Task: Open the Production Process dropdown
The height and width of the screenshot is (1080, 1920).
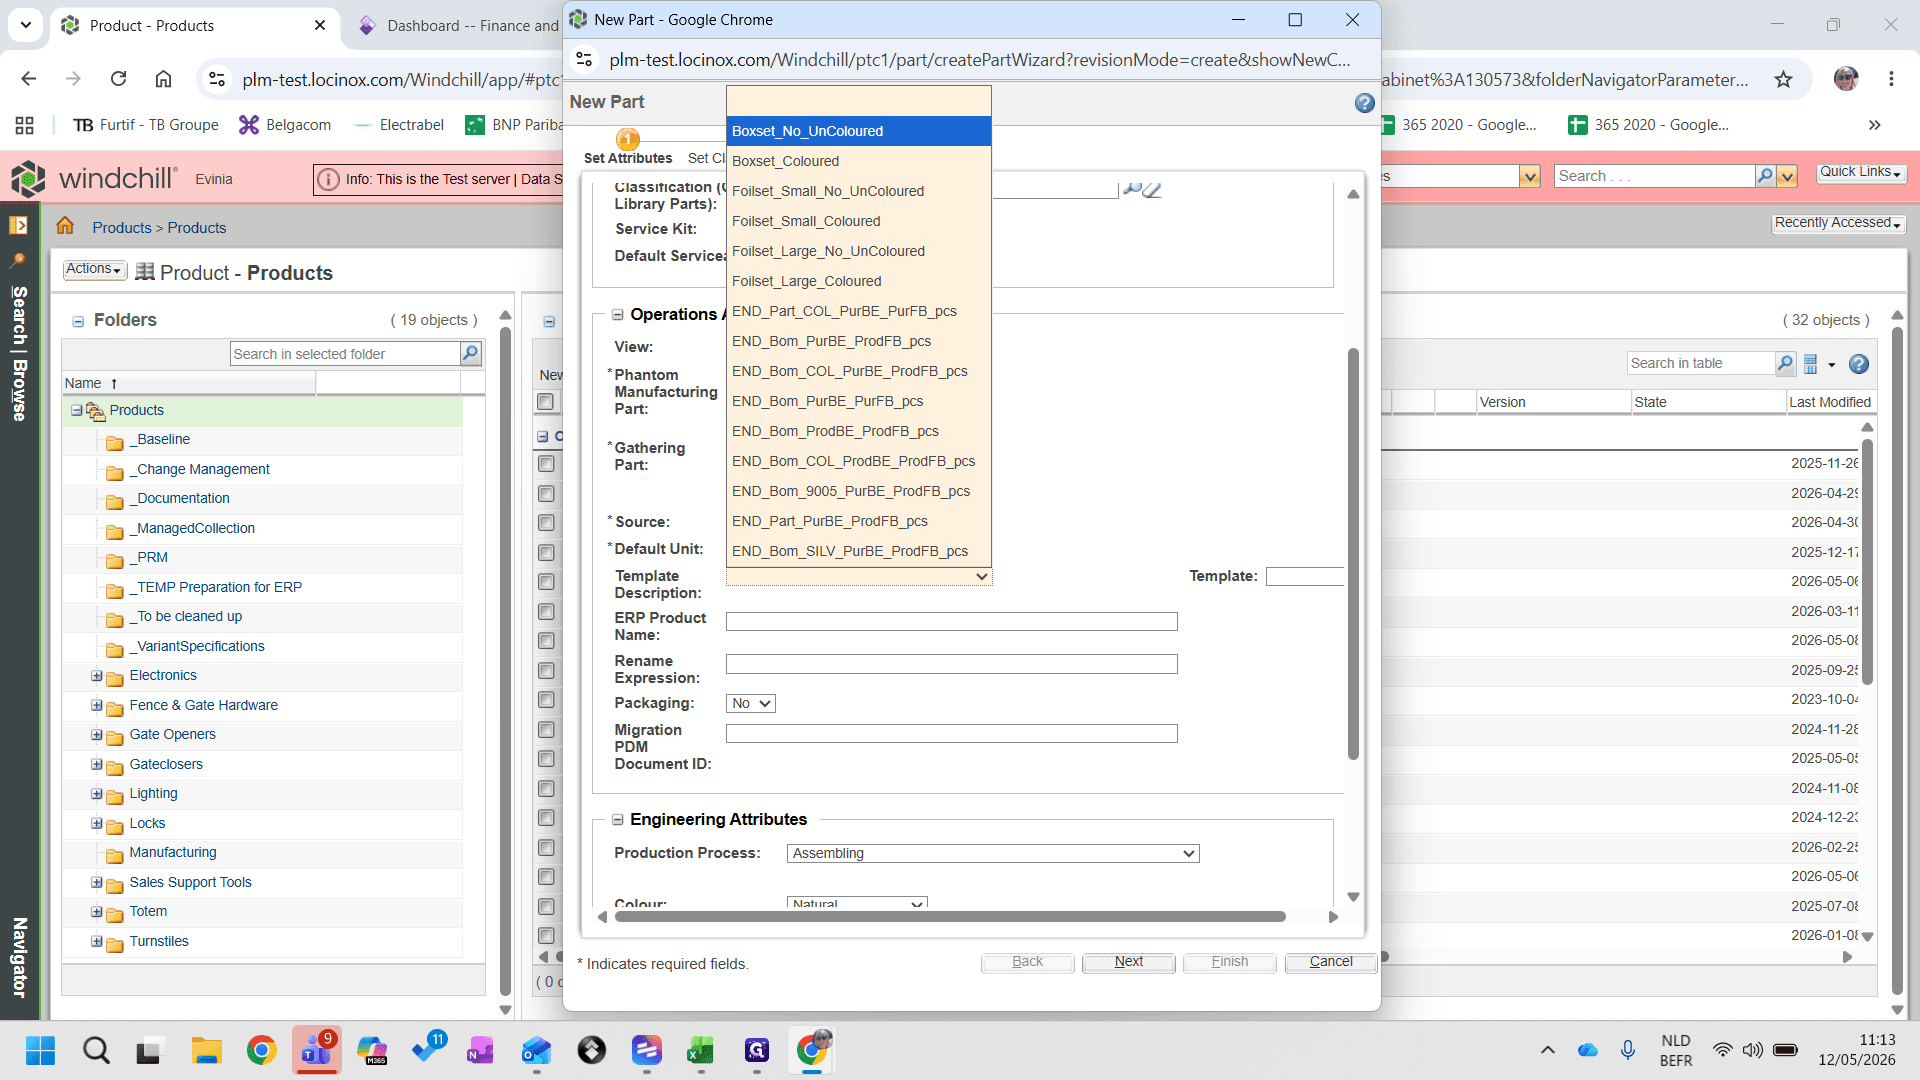Action: (x=993, y=853)
